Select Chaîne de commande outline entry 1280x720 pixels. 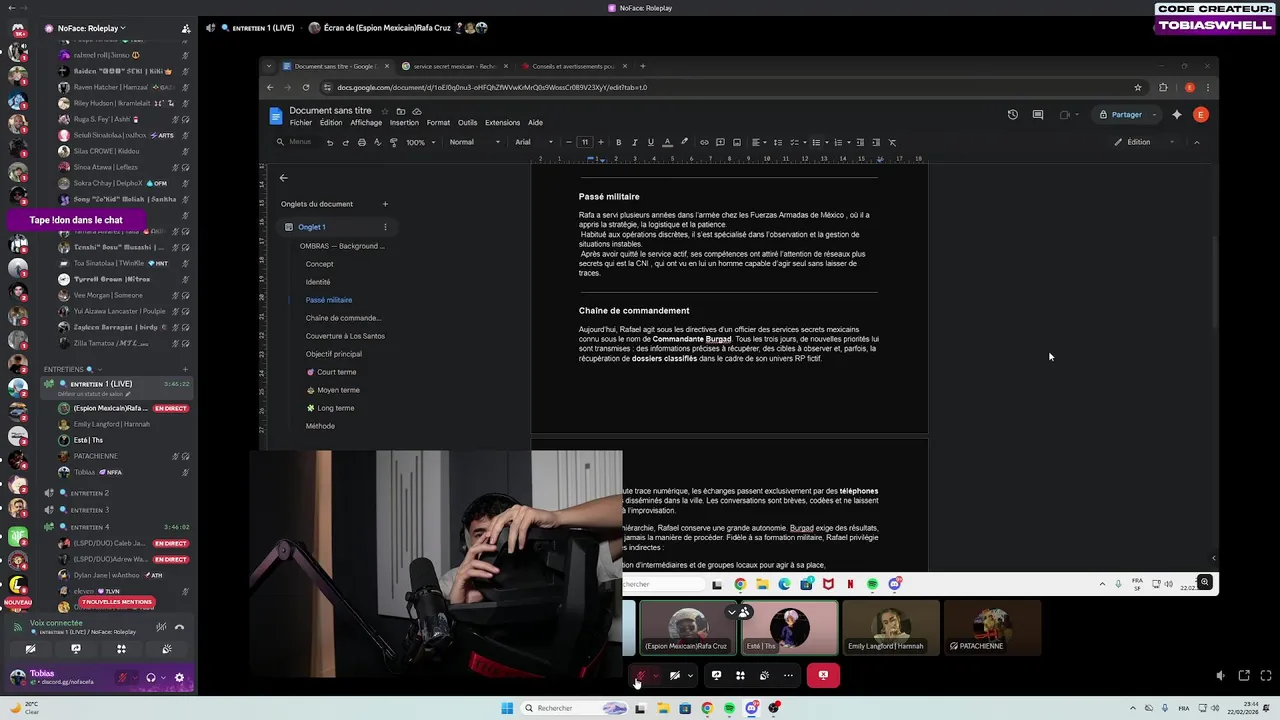tap(343, 318)
